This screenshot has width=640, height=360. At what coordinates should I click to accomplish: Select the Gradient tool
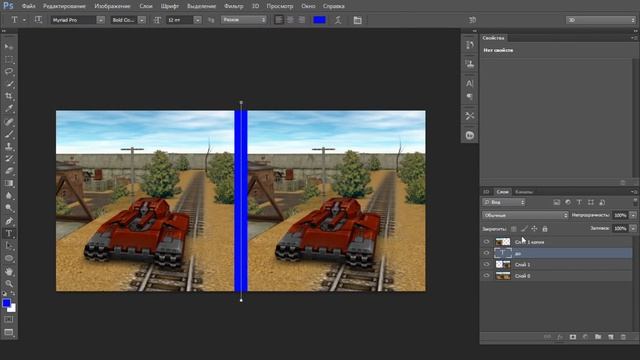[x=9, y=183]
